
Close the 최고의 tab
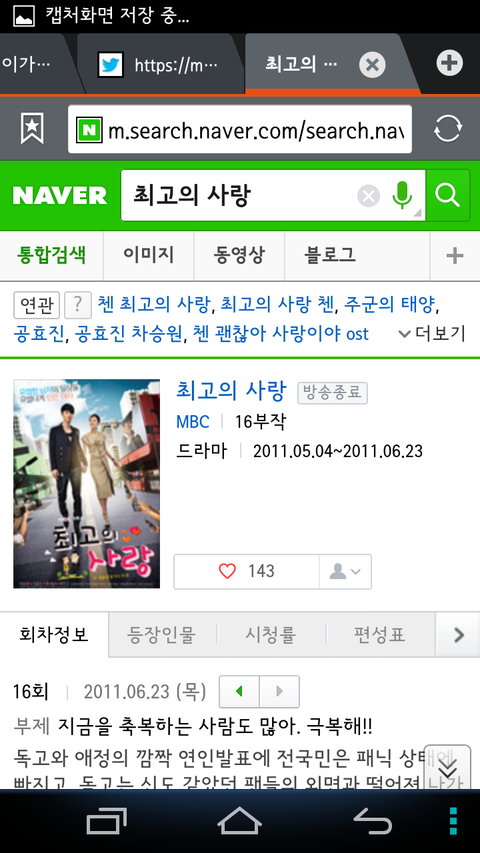pyautogui.click(x=372, y=65)
